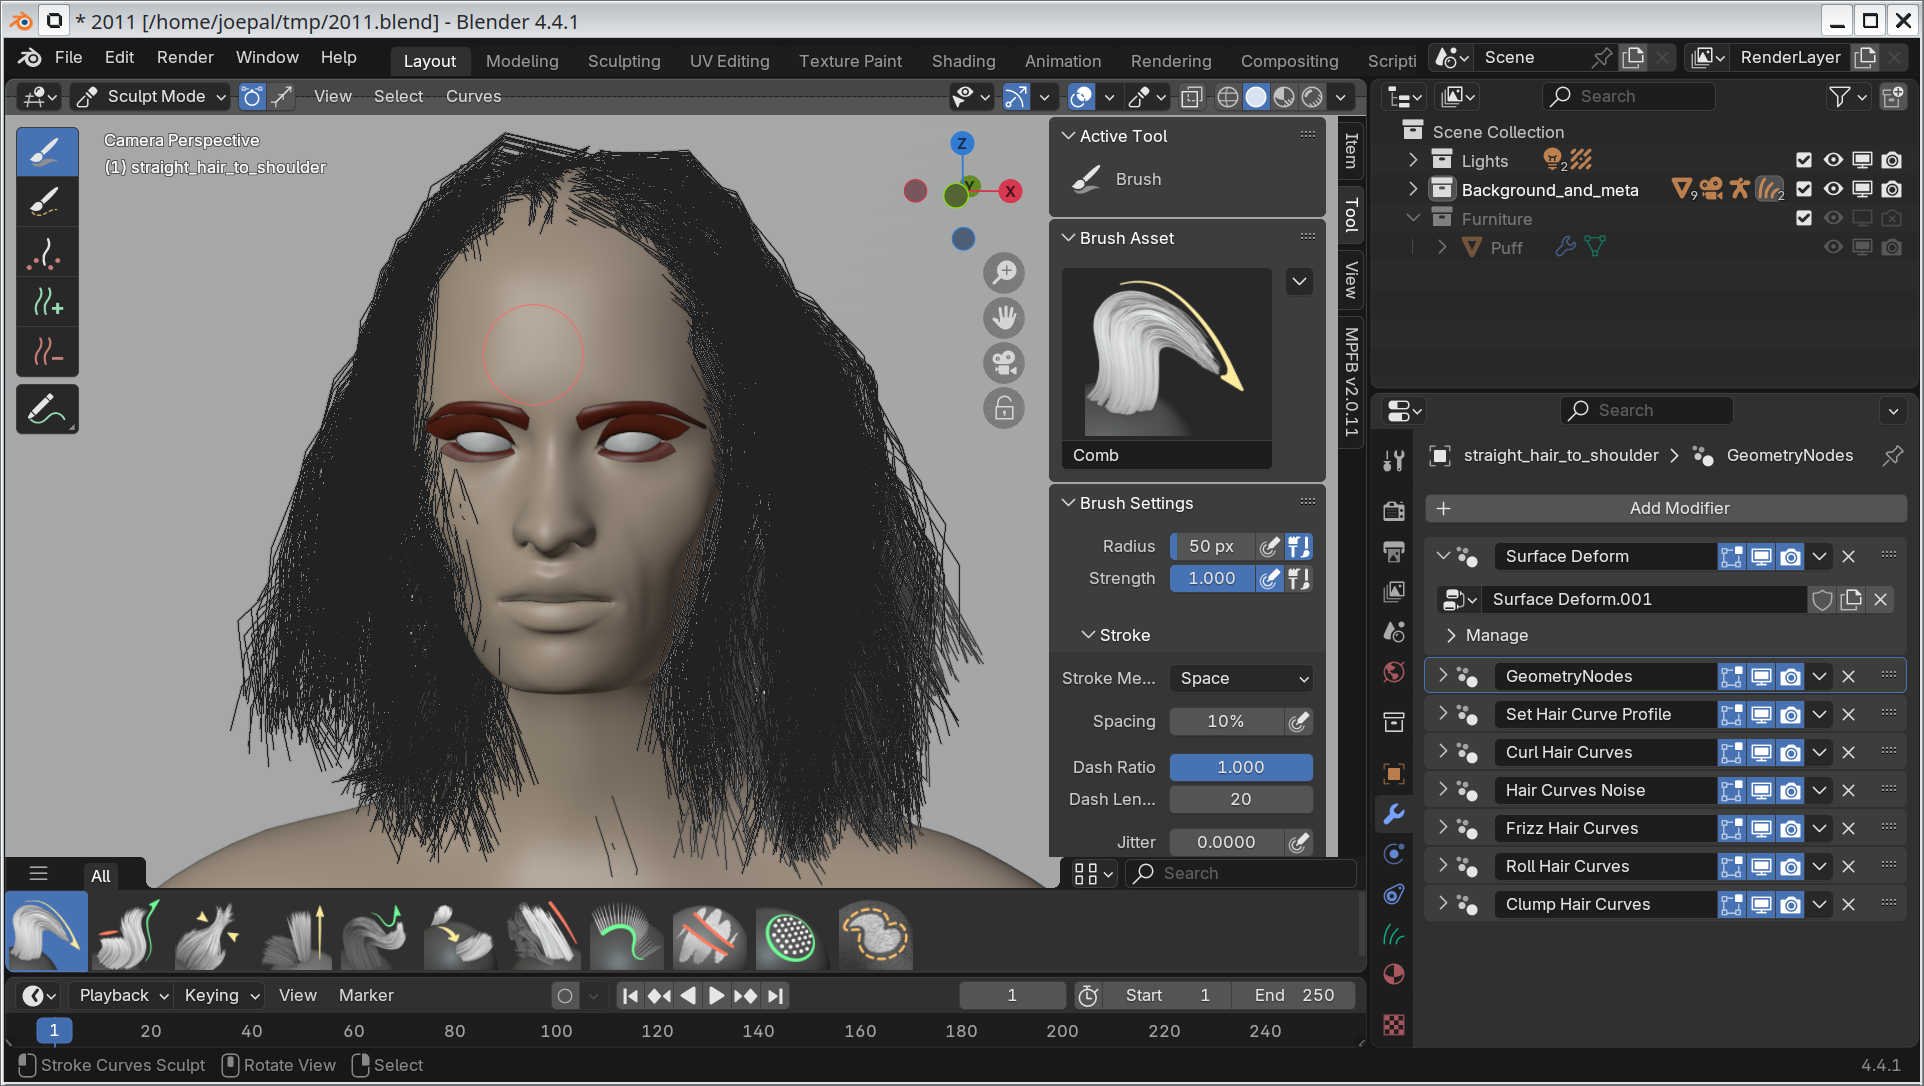Open the Edit menu
The height and width of the screenshot is (1086, 1924).
119,57
